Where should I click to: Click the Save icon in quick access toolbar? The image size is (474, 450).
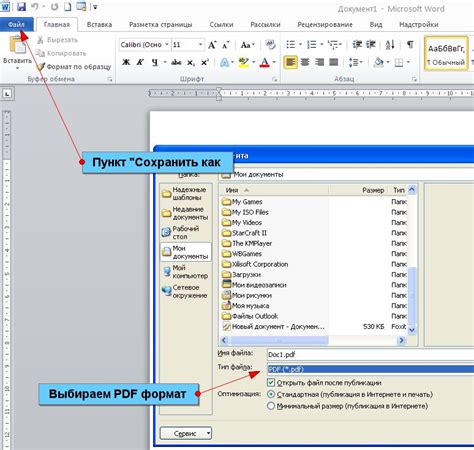pyautogui.click(x=21, y=6)
